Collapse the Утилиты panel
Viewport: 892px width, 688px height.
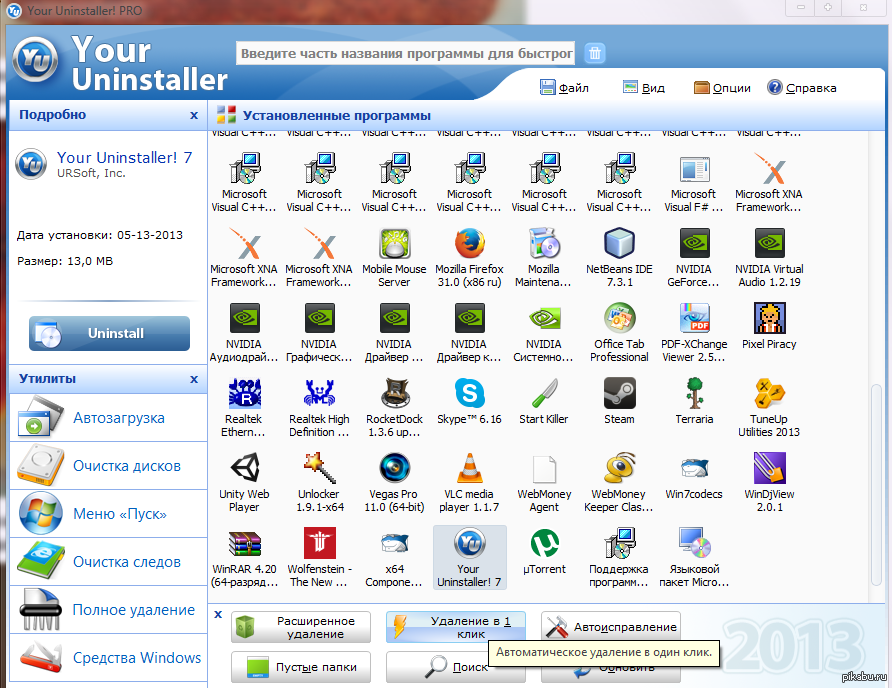[194, 379]
